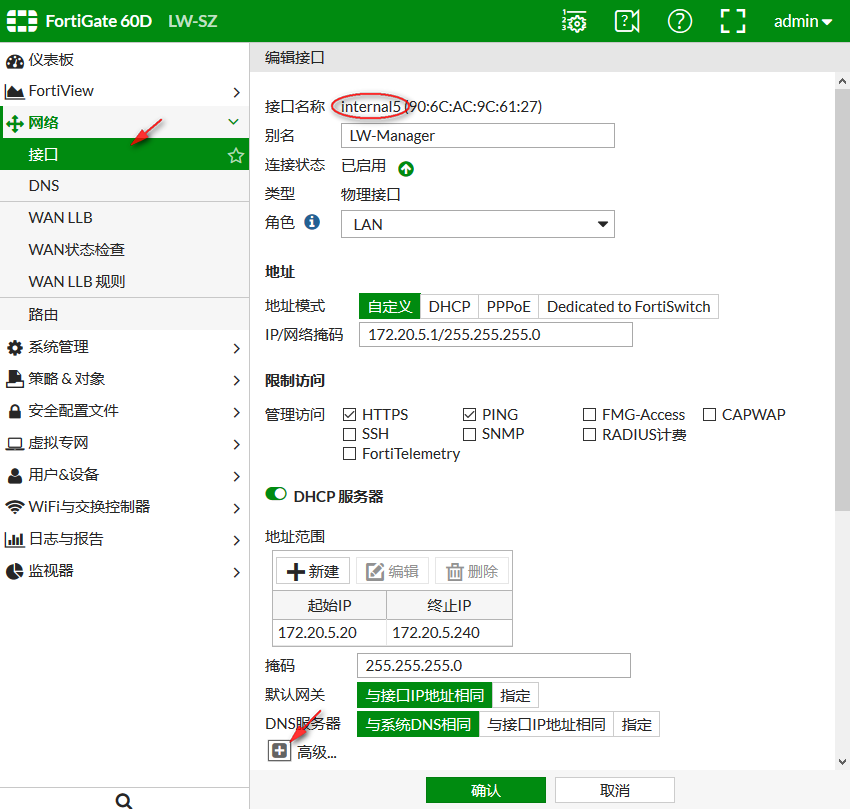Create a new DHCP address range
The image size is (850, 809).
pos(313,571)
